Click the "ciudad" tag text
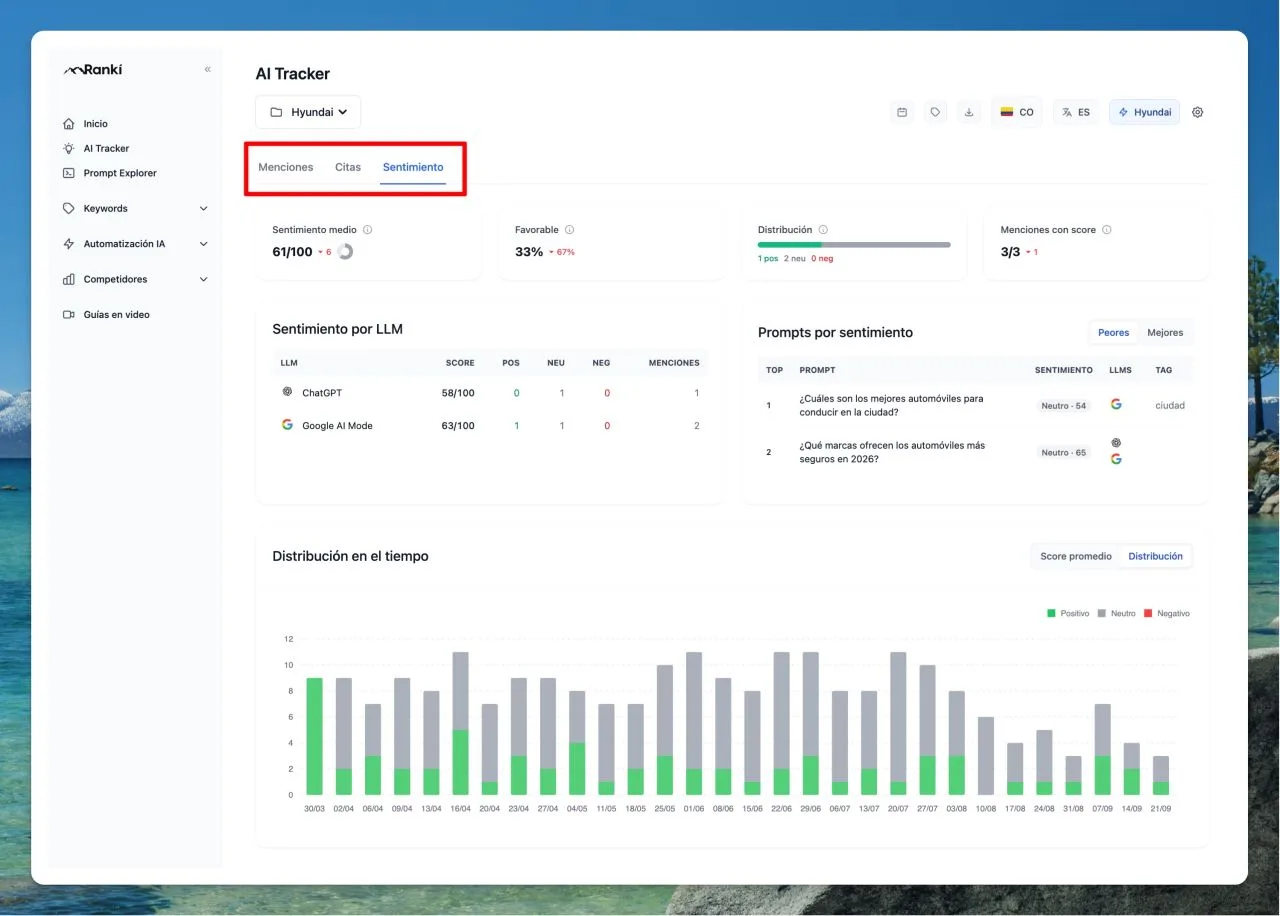This screenshot has width=1280, height=916. click(1170, 405)
